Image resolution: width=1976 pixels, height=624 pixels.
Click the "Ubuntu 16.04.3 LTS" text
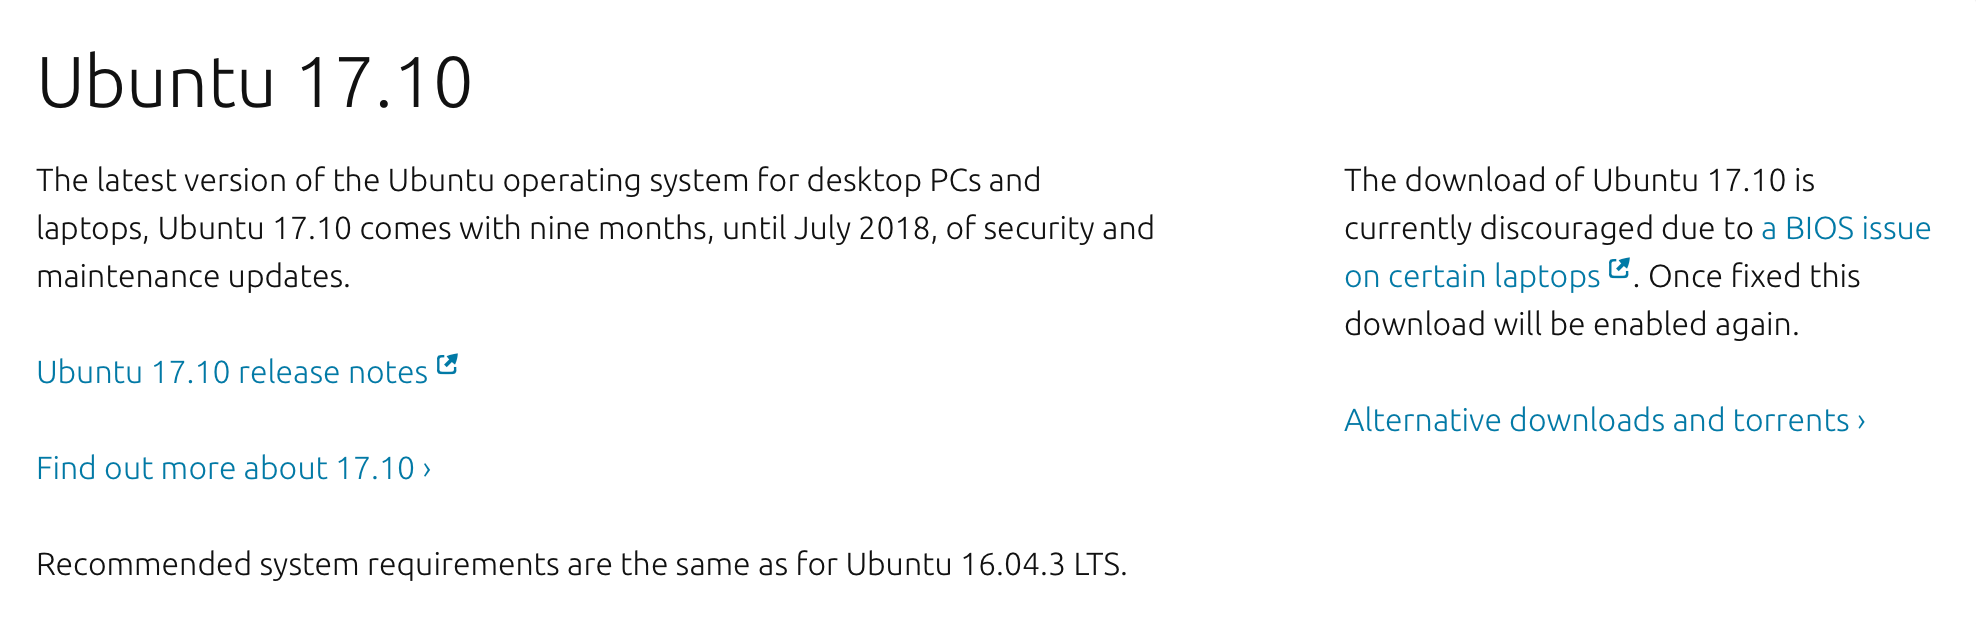[984, 564]
